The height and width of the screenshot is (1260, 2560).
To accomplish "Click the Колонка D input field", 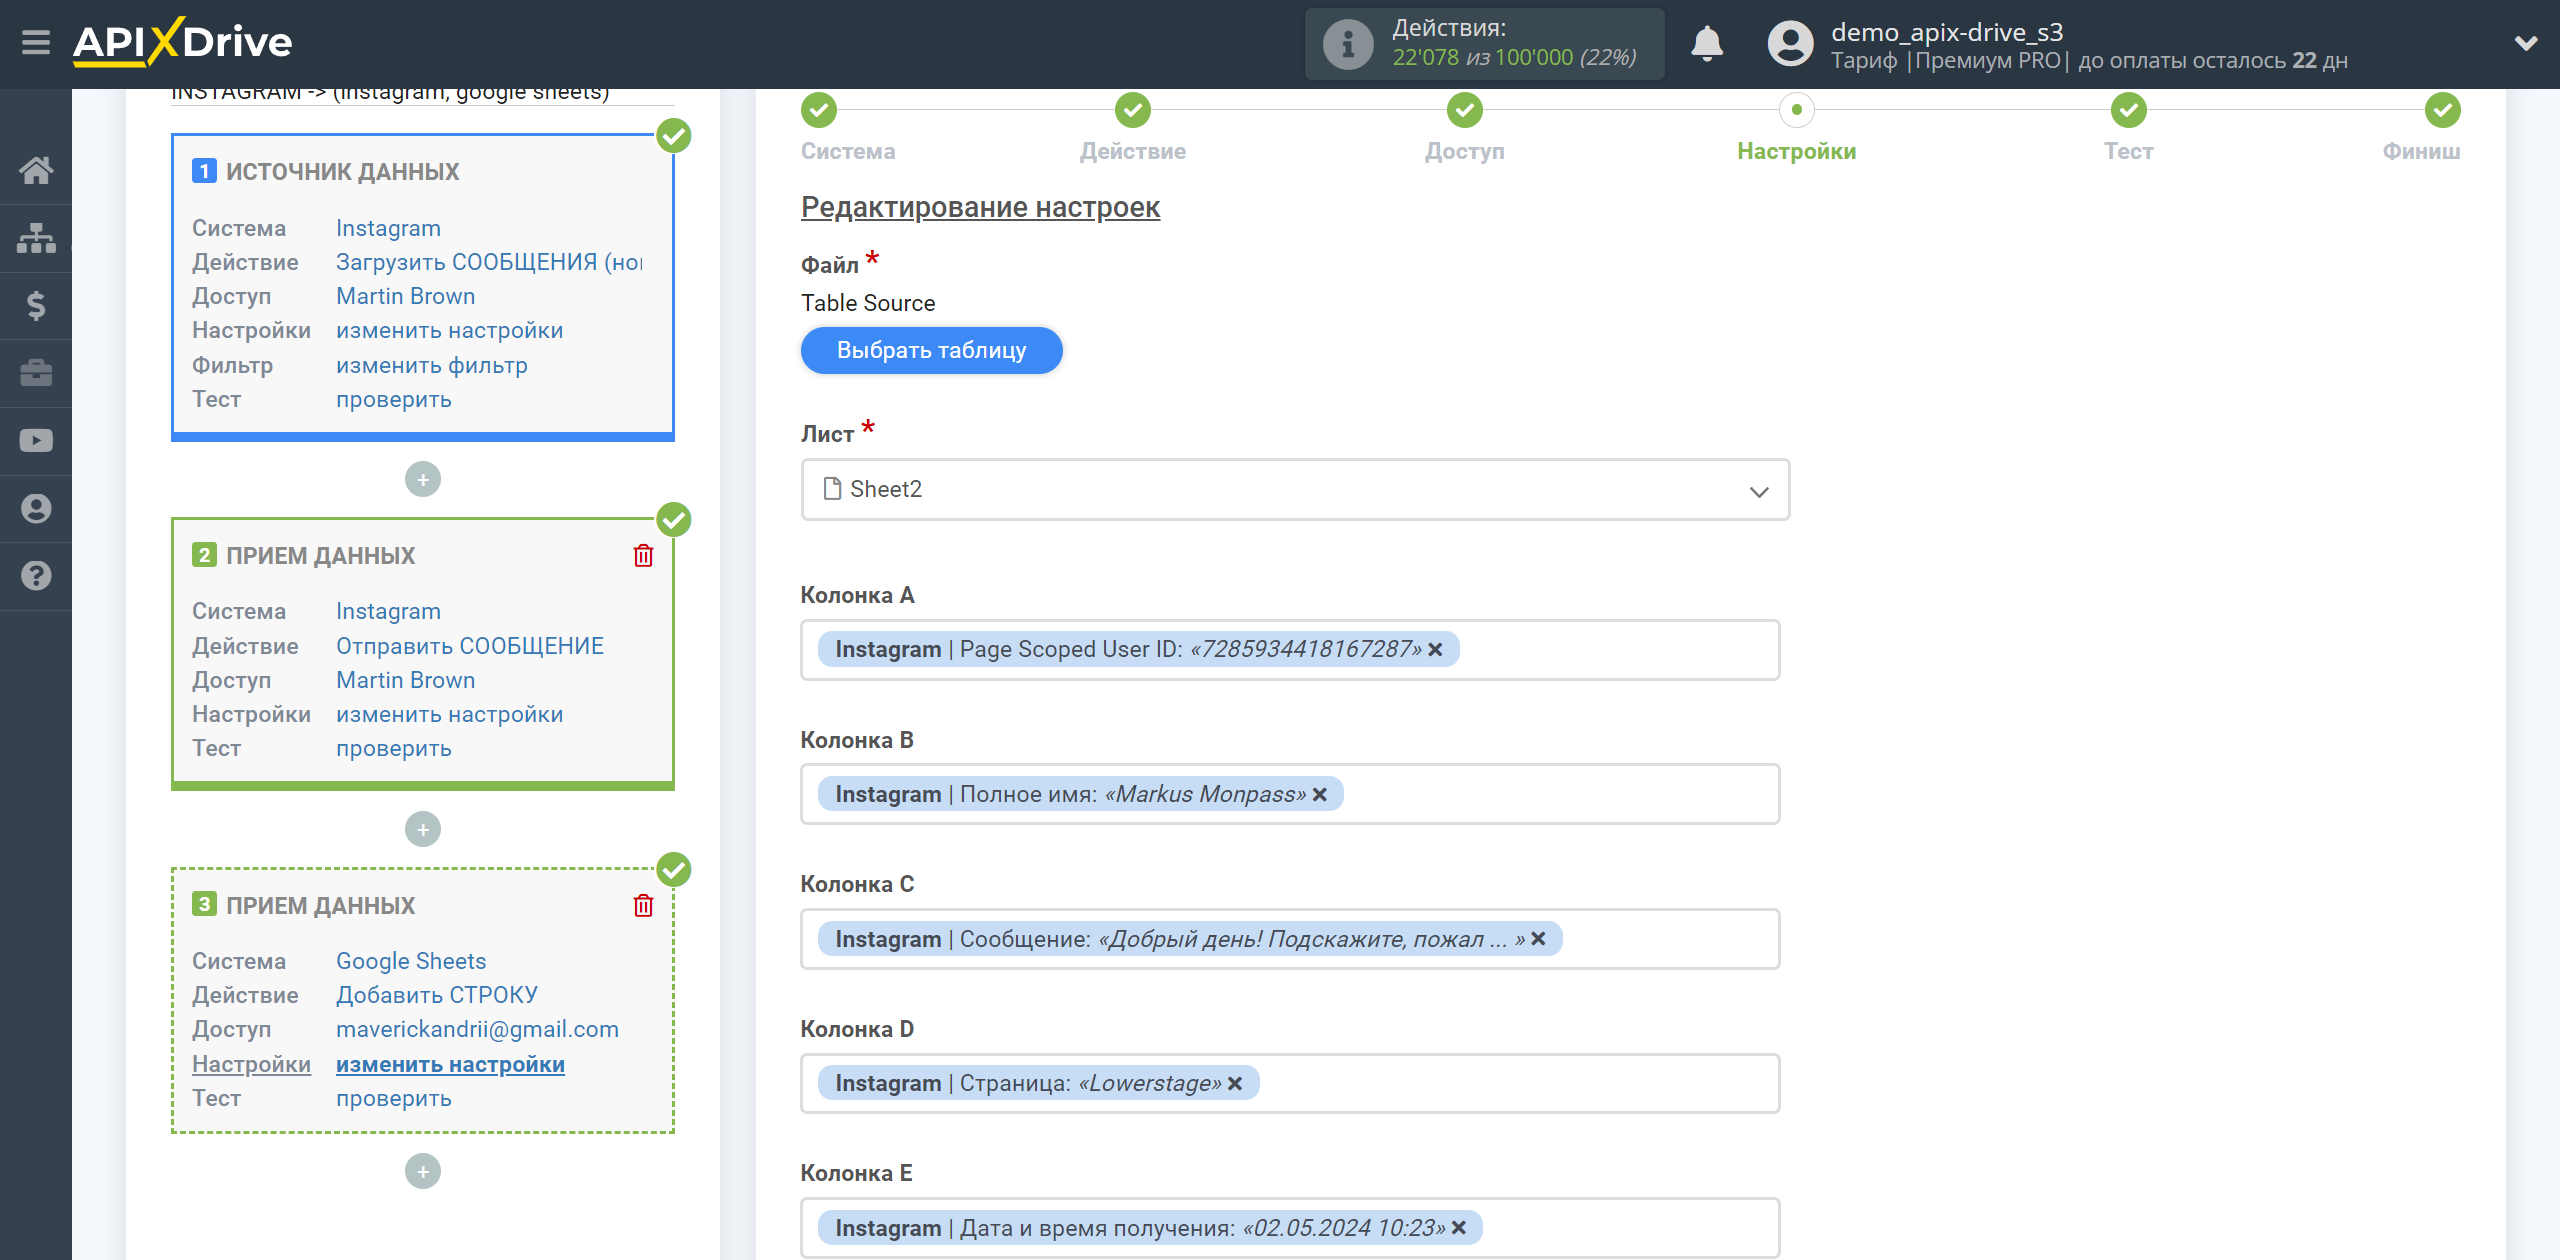I will 1290,1084.
